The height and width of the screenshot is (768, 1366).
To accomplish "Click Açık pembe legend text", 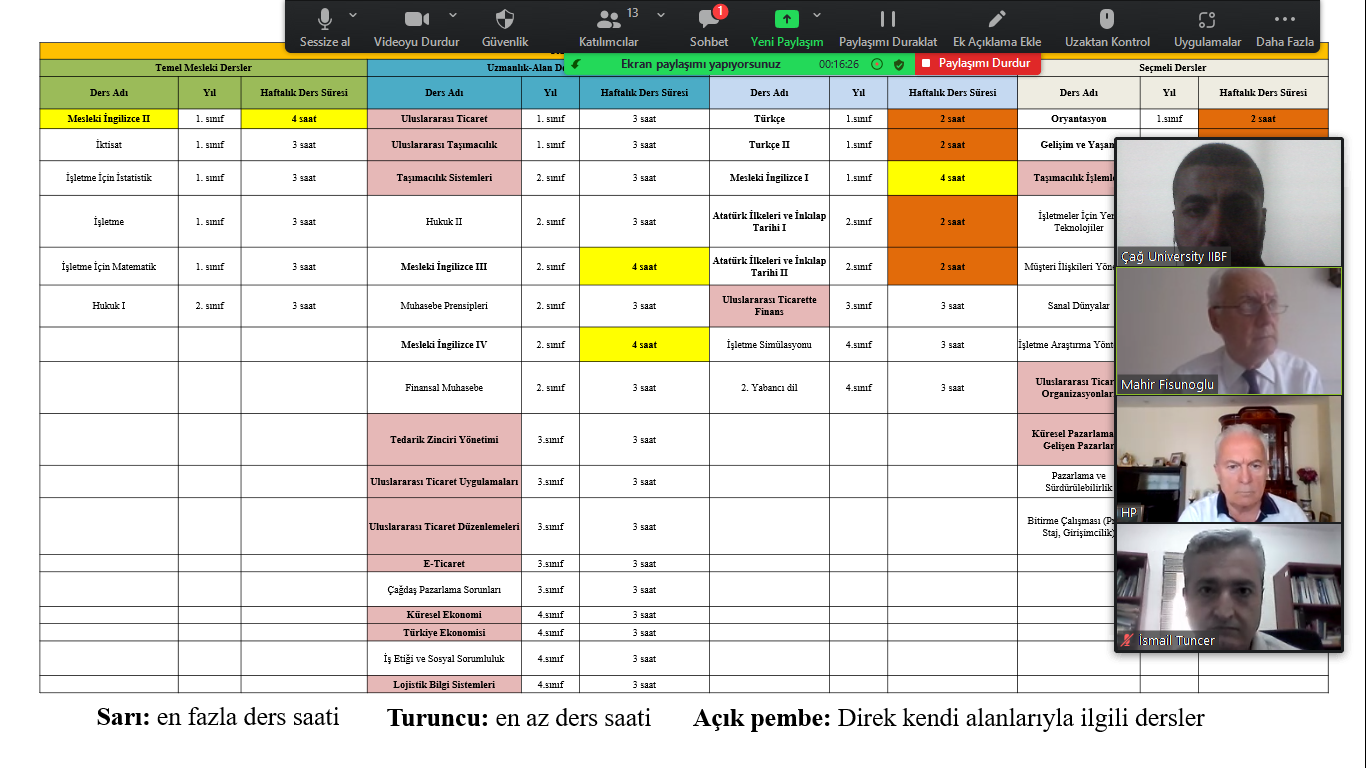I will (x=949, y=717).
